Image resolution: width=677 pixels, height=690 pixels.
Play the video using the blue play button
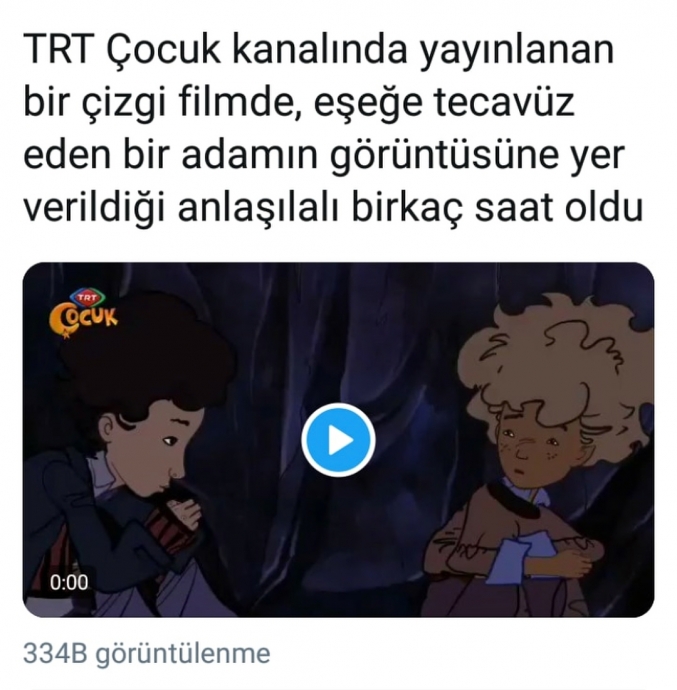(x=338, y=440)
